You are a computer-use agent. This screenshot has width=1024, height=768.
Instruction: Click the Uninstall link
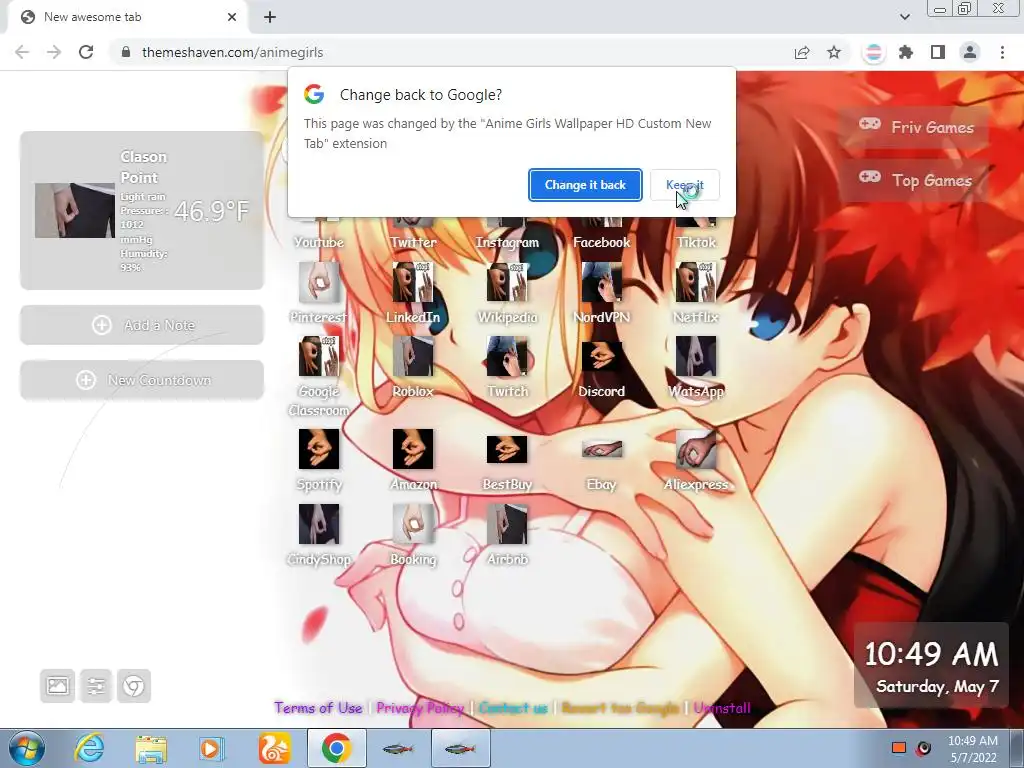pyautogui.click(x=722, y=708)
